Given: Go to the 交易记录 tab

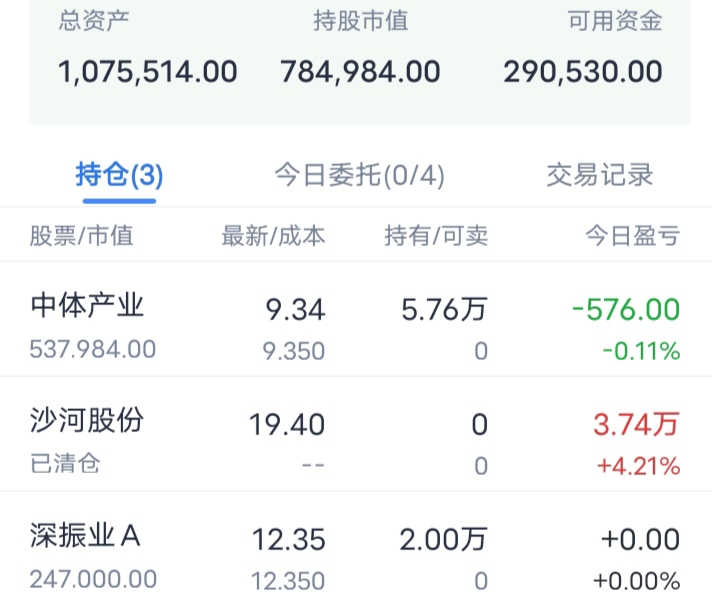Looking at the screenshot, I should pos(600,176).
